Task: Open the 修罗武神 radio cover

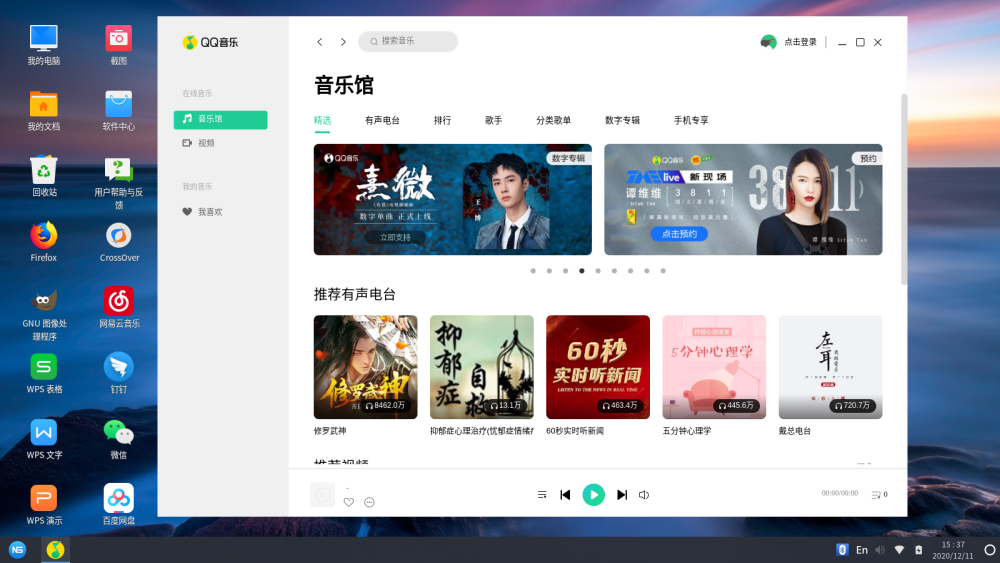Action: tap(365, 367)
